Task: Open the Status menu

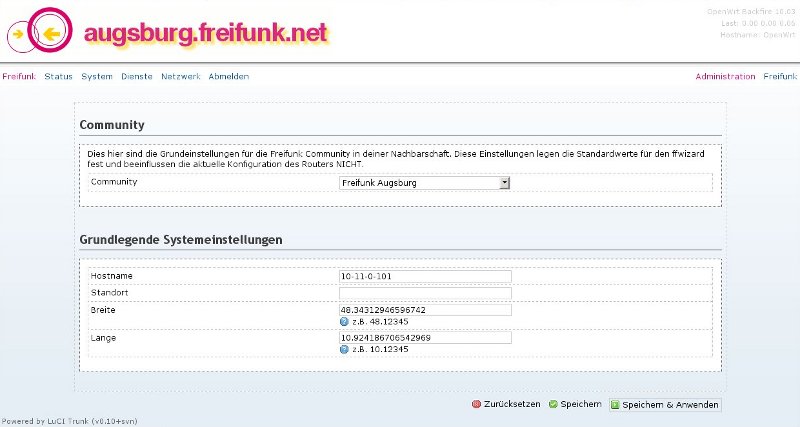Action: [58, 76]
